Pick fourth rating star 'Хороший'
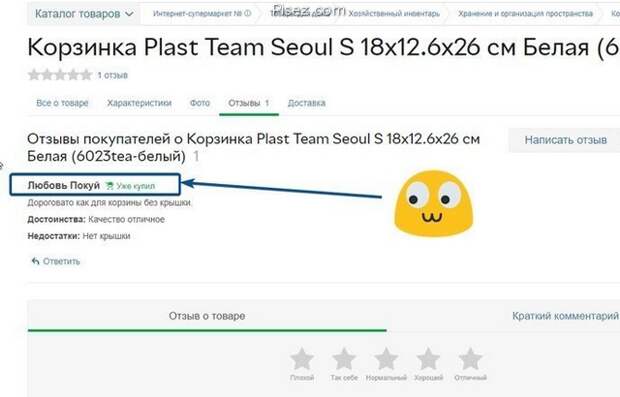Screen dimensions: 620x397 click(x=428, y=358)
